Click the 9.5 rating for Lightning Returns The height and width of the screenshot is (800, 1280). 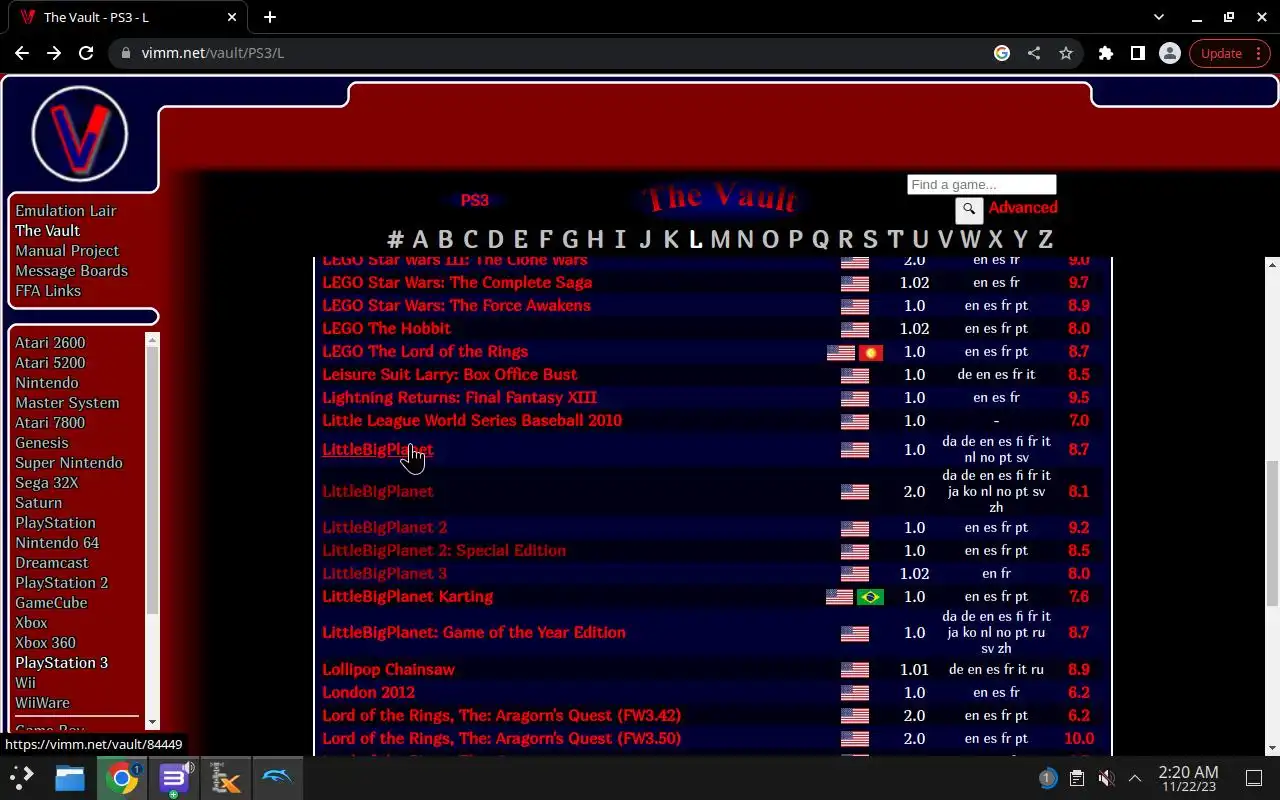[1078, 398]
